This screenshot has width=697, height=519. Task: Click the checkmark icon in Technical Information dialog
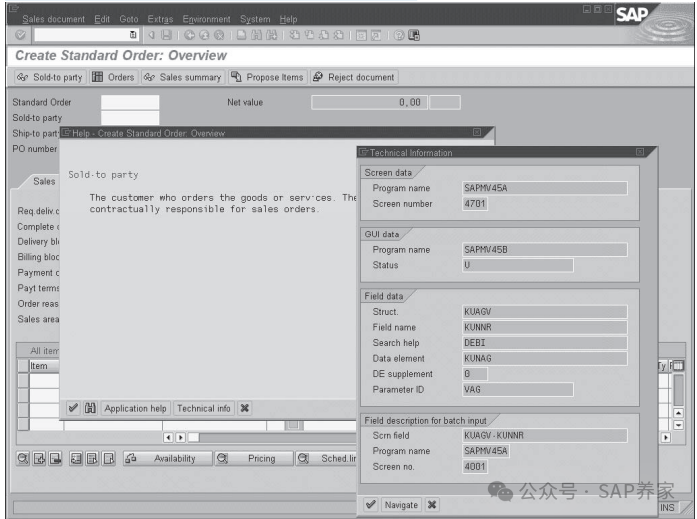coord(371,505)
